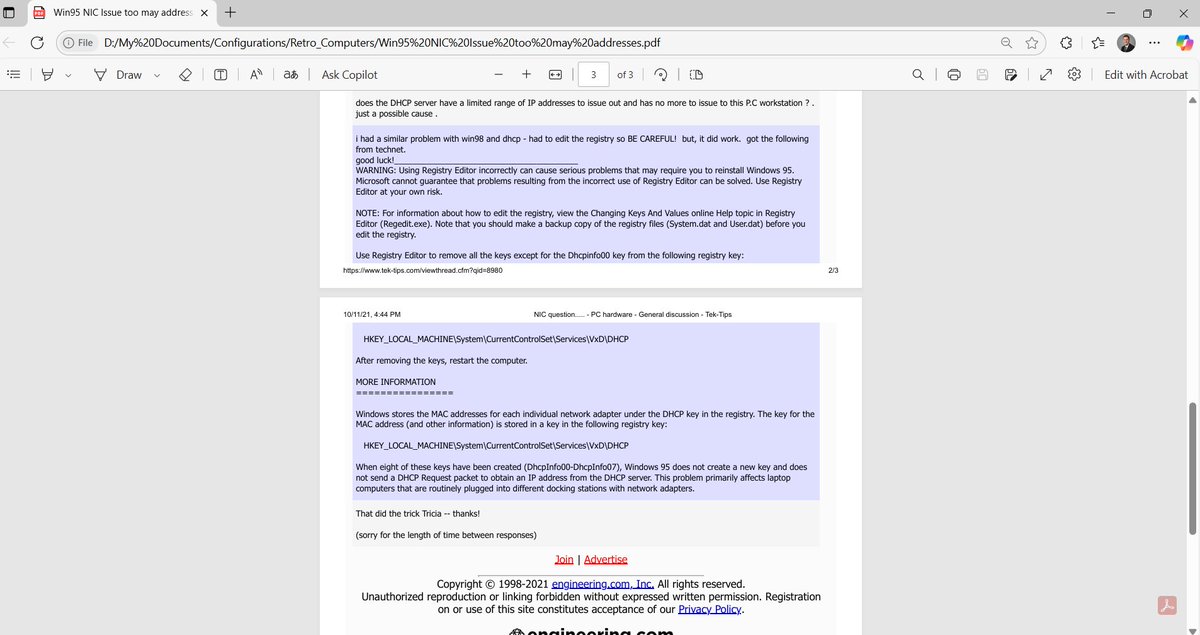
Task: Open PDF viewer settings gear
Action: coord(1075,74)
